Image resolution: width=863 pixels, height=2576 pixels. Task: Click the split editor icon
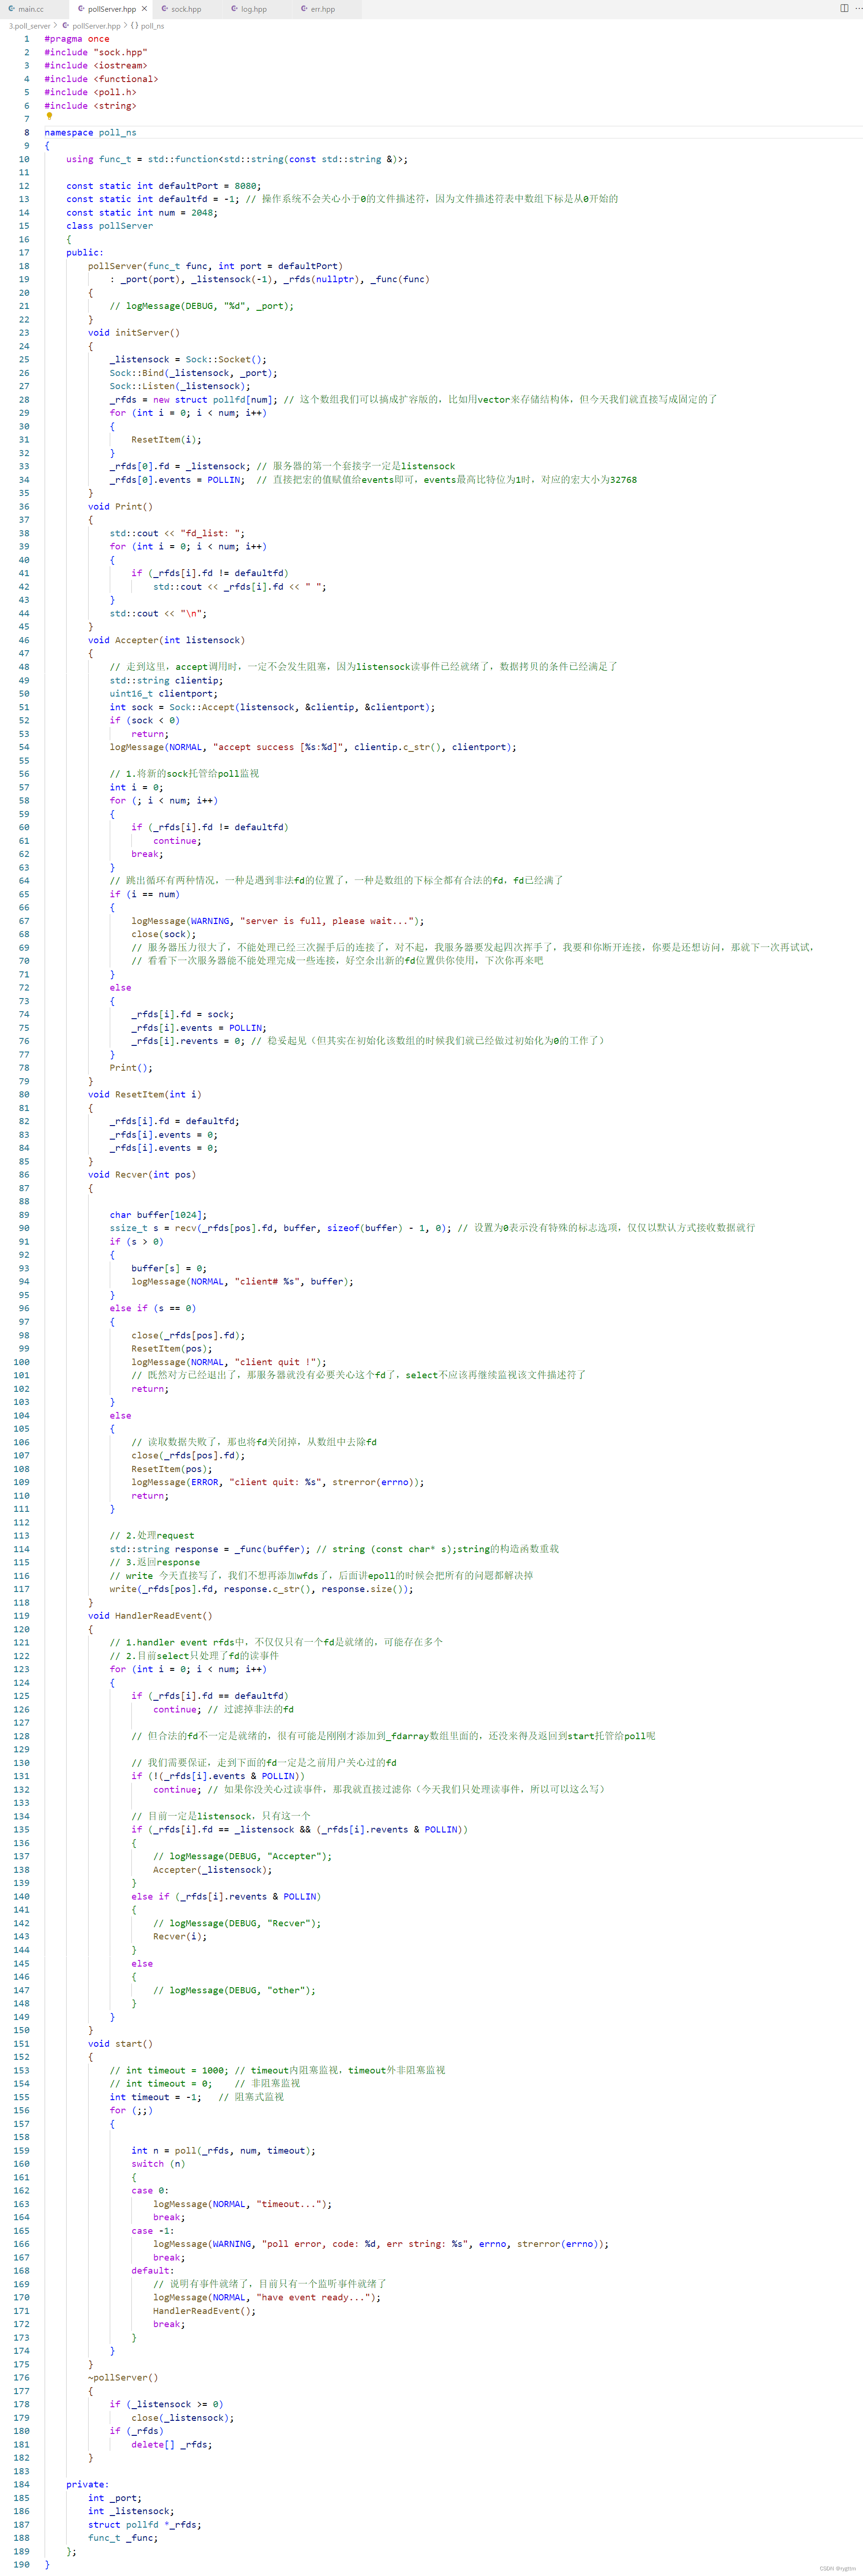(843, 8)
